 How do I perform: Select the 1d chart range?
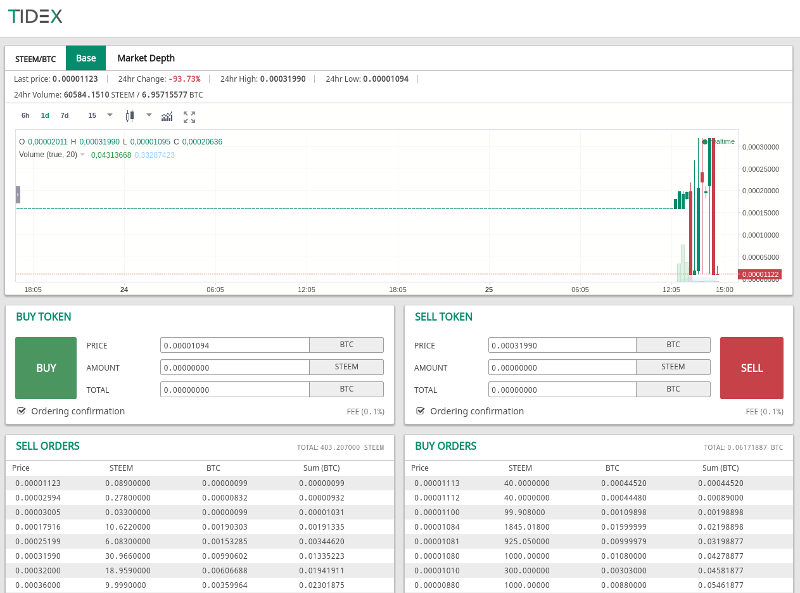[45, 116]
